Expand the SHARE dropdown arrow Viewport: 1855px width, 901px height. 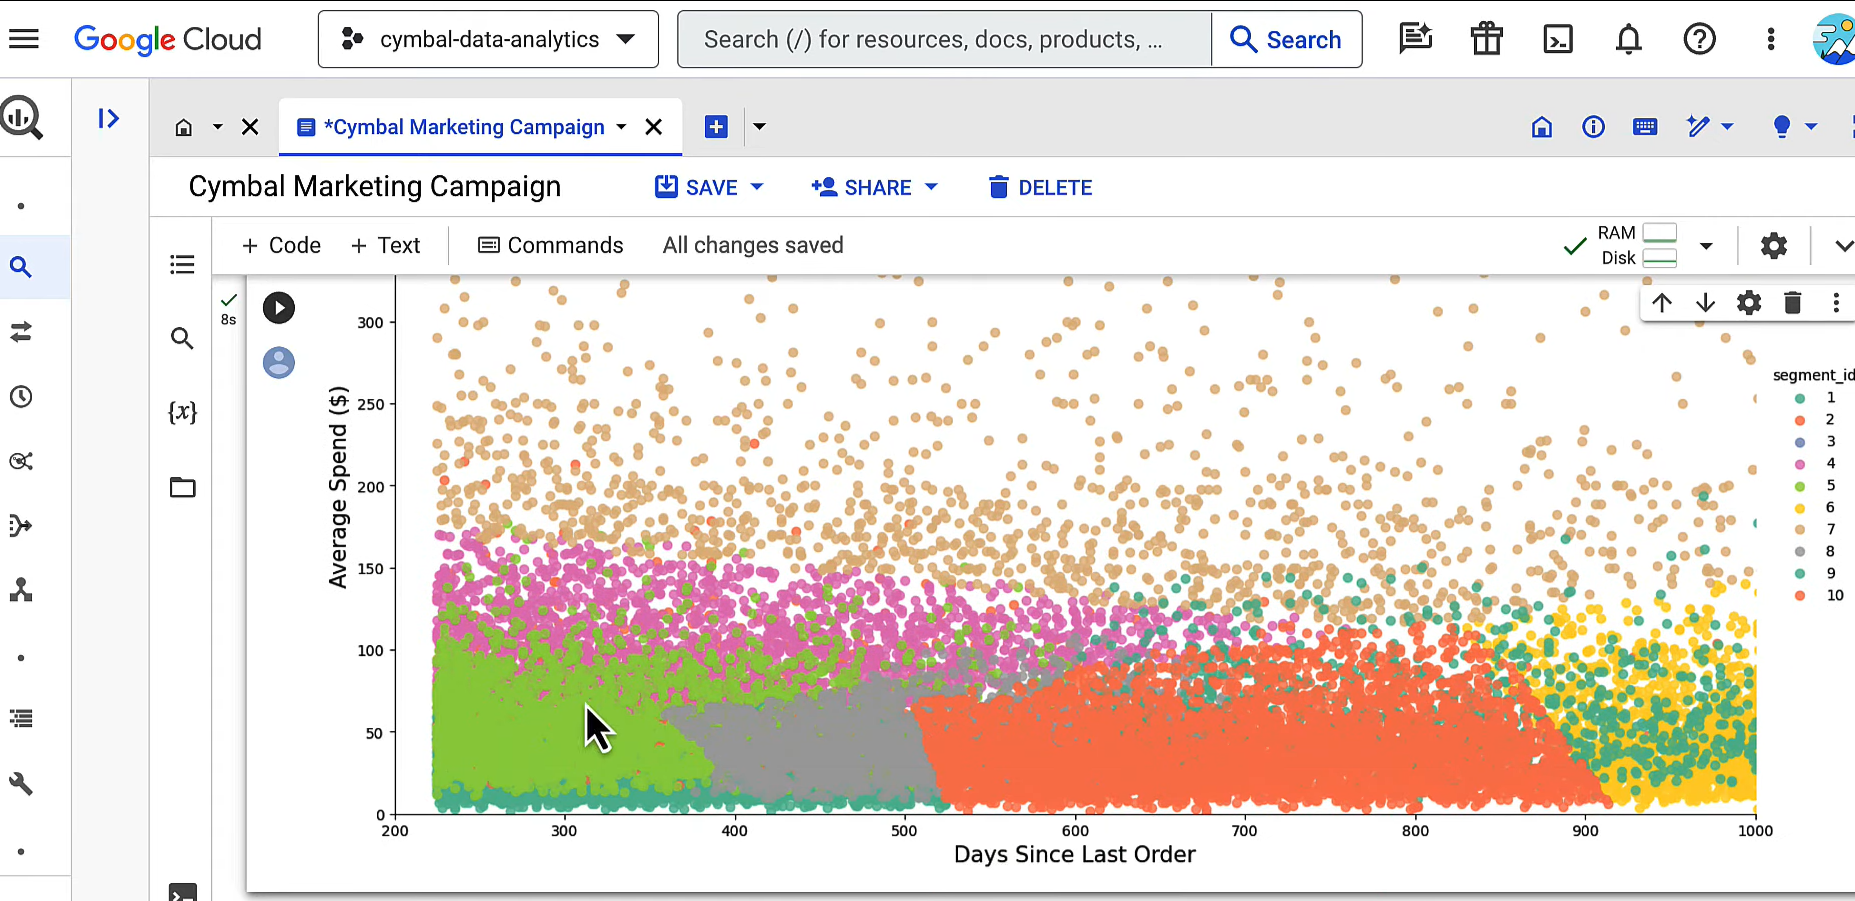931,187
